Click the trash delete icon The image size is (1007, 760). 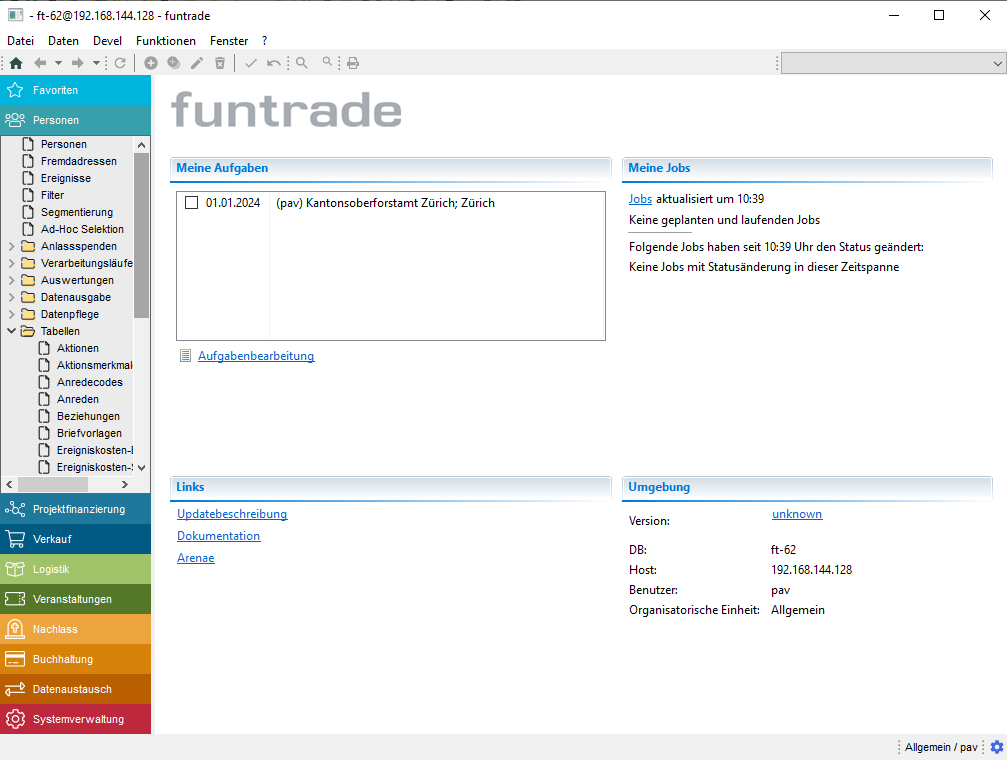(x=220, y=63)
